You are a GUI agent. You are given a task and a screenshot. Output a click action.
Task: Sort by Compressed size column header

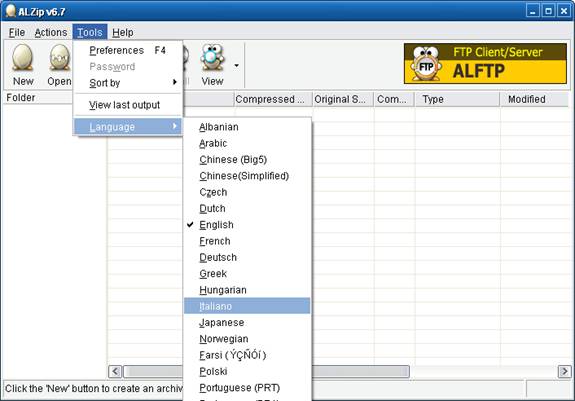pyautogui.click(x=273, y=99)
